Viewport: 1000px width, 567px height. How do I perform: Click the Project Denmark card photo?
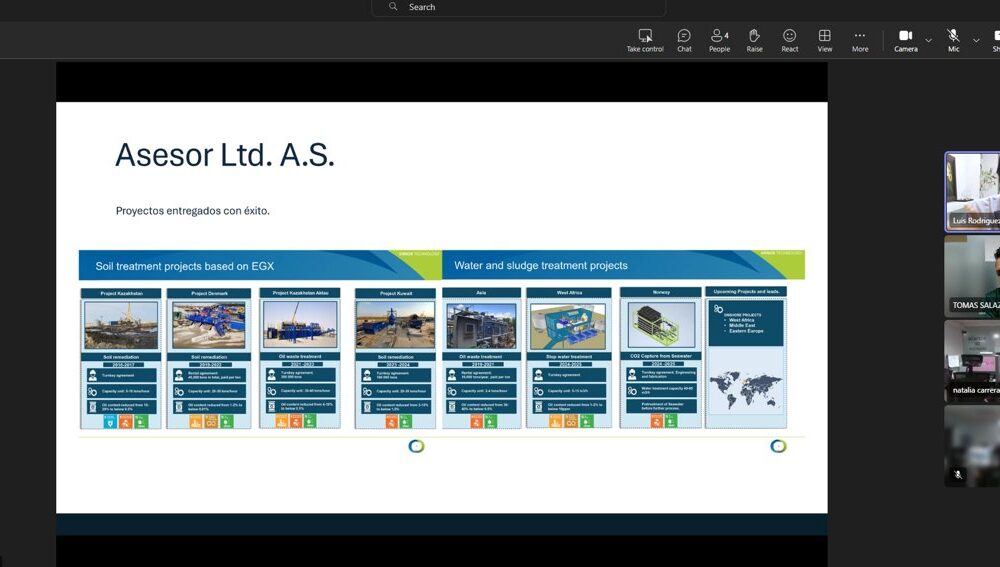[209, 325]
